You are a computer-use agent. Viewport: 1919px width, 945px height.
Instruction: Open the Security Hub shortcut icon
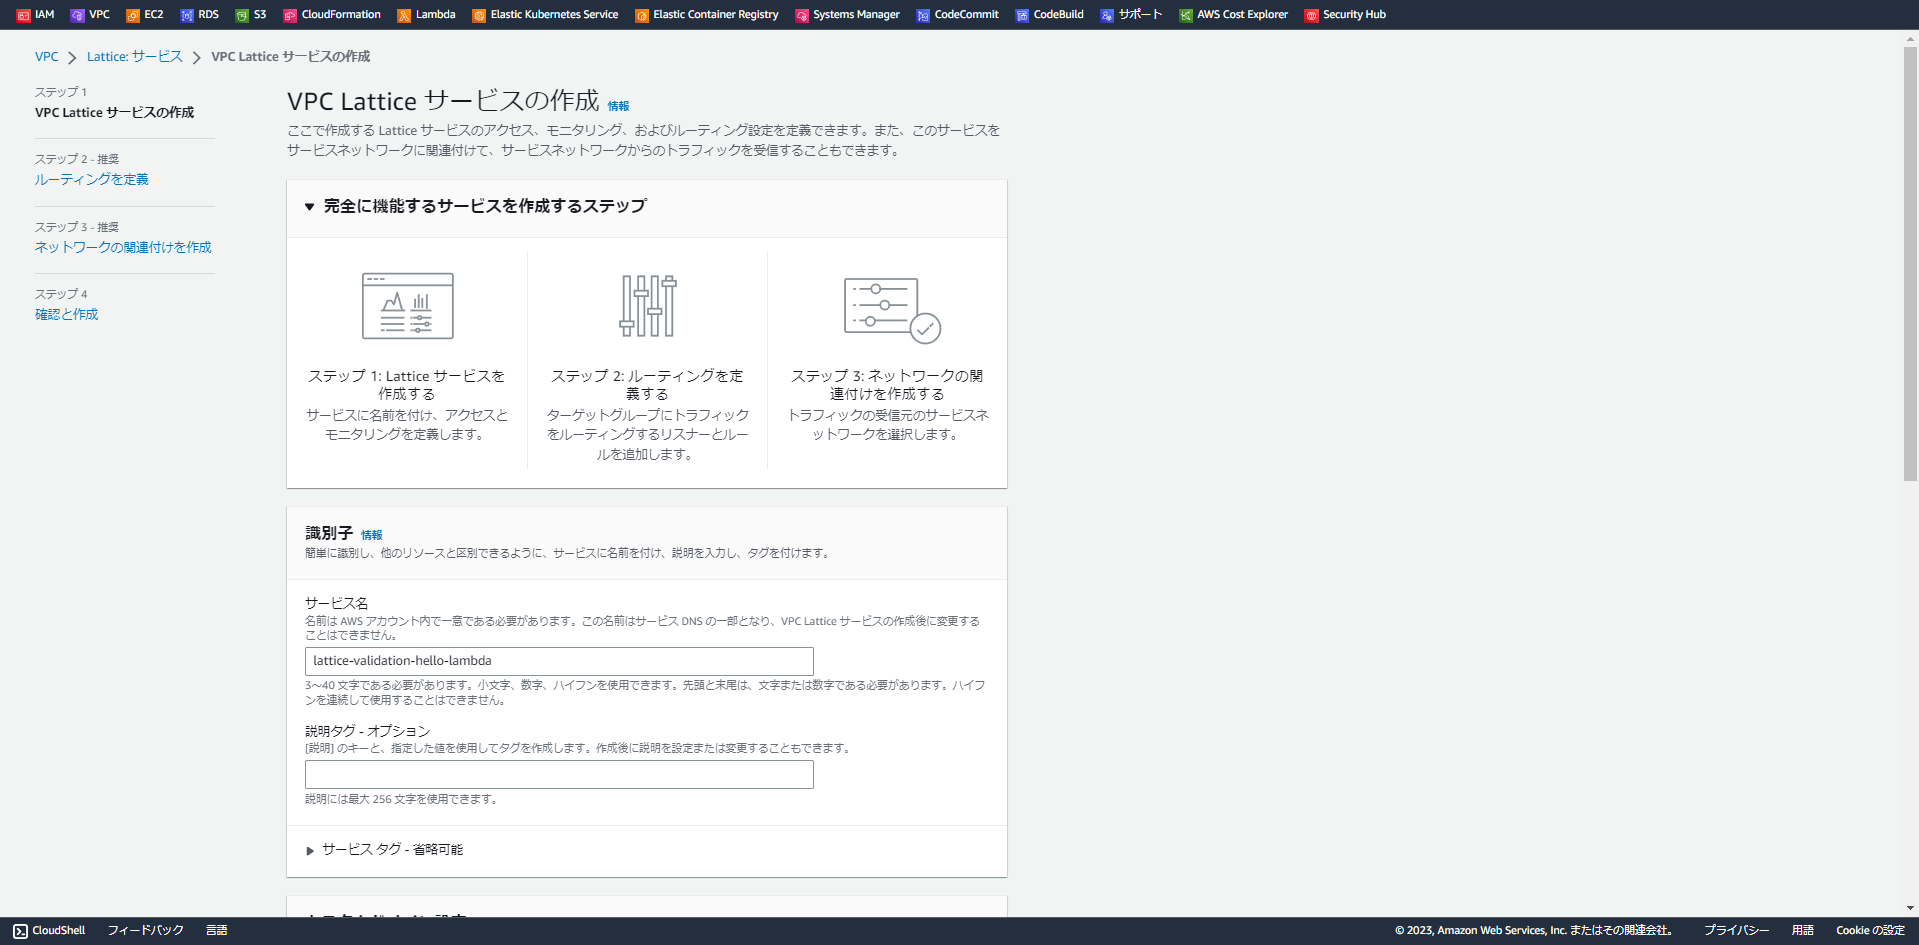click(x=1312, y=15)
